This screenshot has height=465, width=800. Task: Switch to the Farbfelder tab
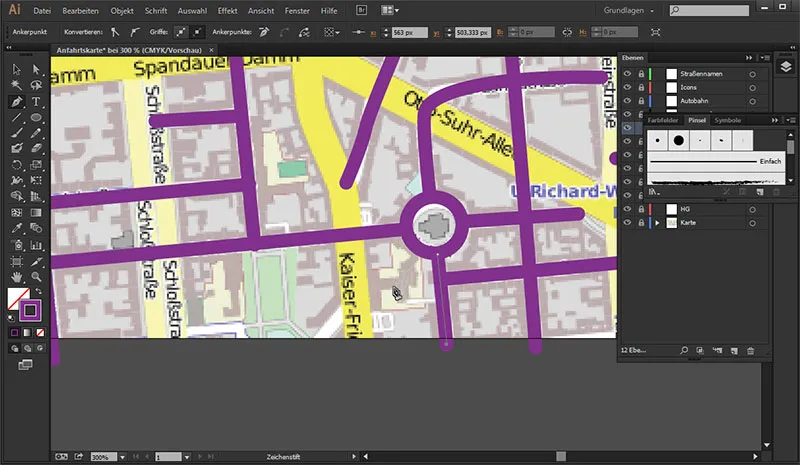(x=663, y=120)
